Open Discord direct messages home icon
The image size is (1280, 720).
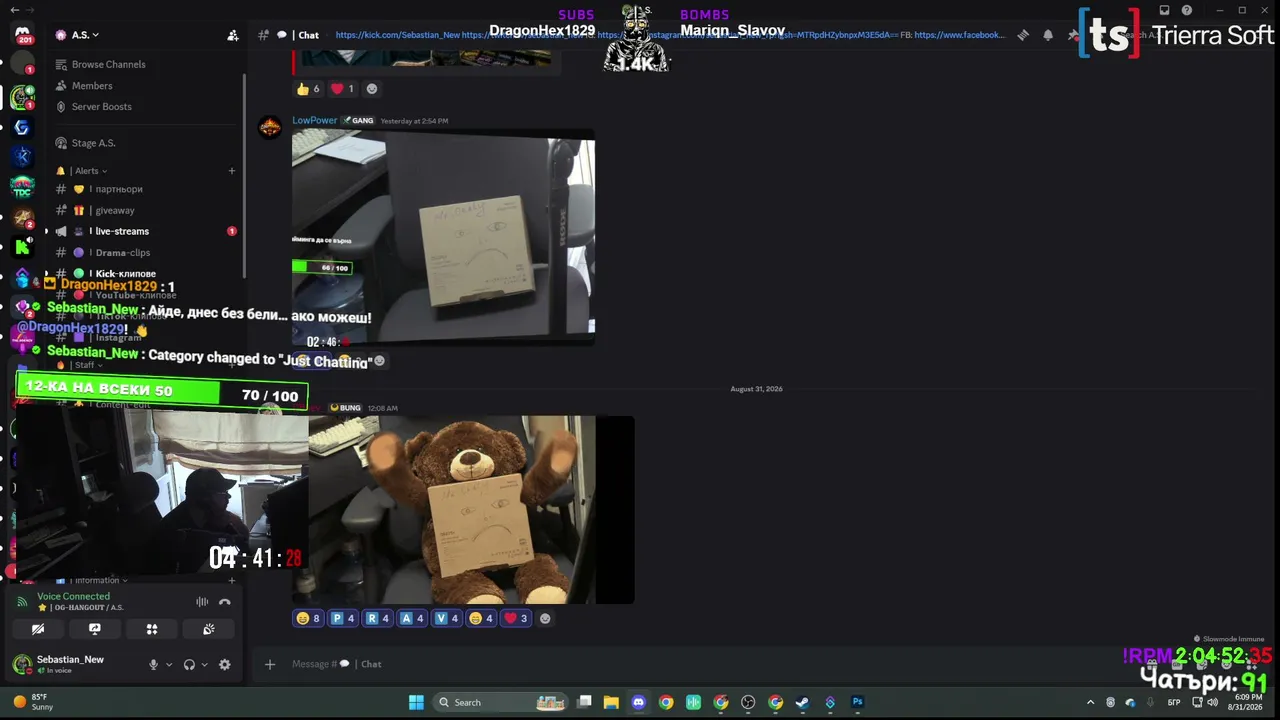(x=22, y=35)
